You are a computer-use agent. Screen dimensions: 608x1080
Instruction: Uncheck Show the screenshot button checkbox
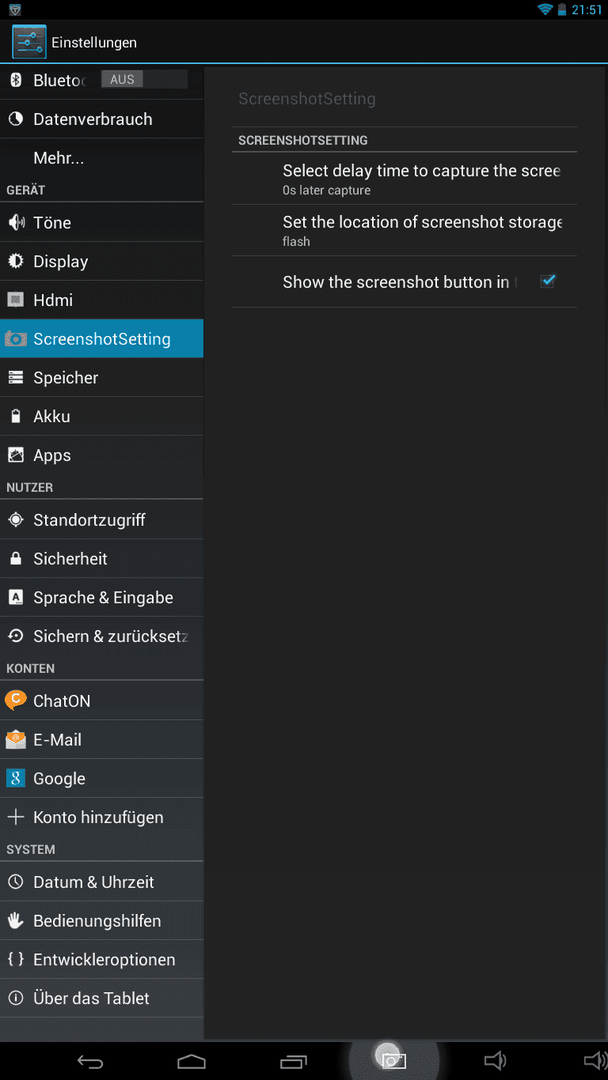coord(547,281)
